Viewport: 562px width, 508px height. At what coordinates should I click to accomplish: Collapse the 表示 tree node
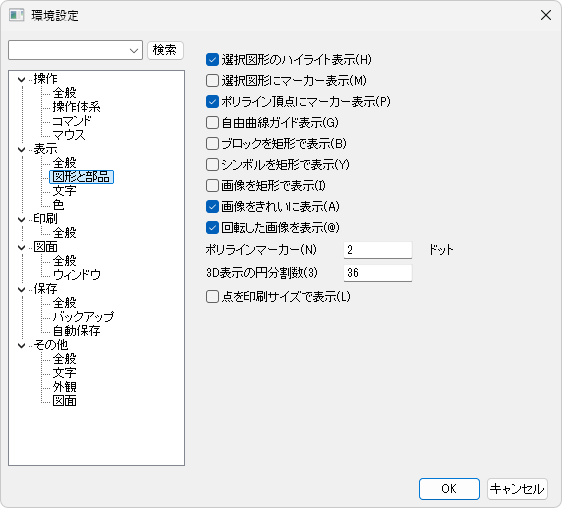point(22,149)
